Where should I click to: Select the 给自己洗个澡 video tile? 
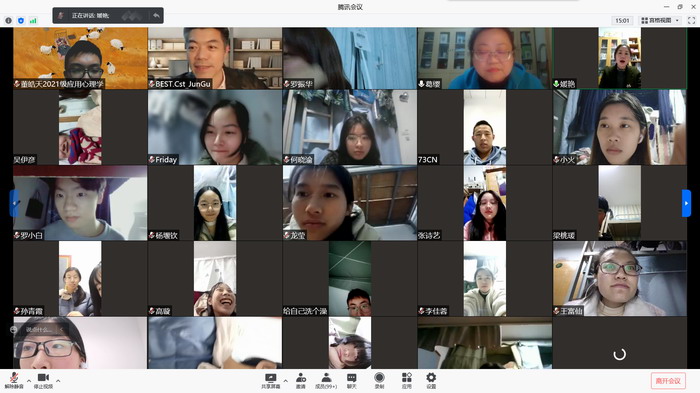350,279
